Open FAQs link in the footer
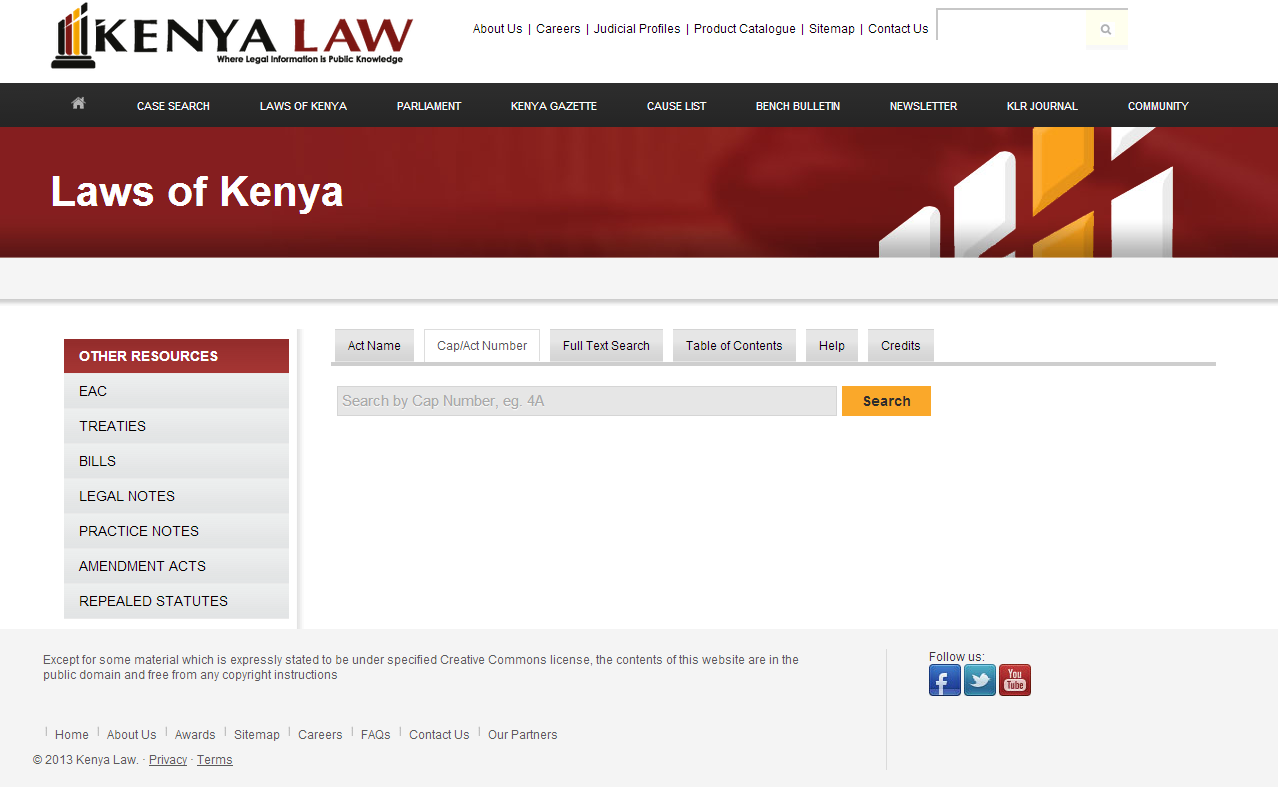This screenshot has width=1278, height=787. tap(376, 735)
